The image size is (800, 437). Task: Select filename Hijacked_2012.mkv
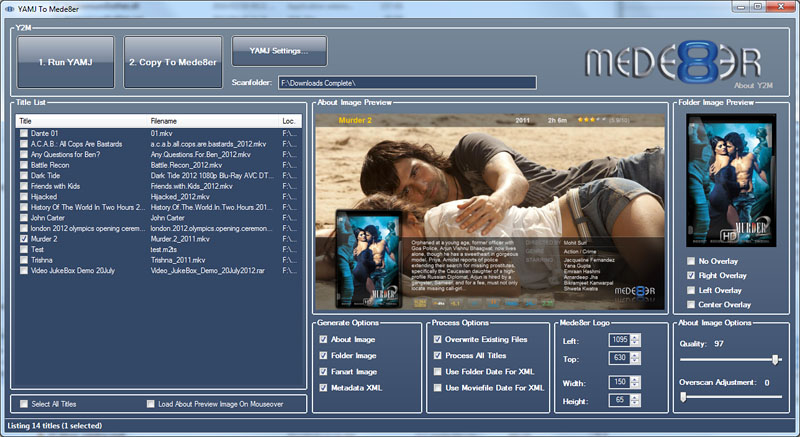tap(180, 197)
